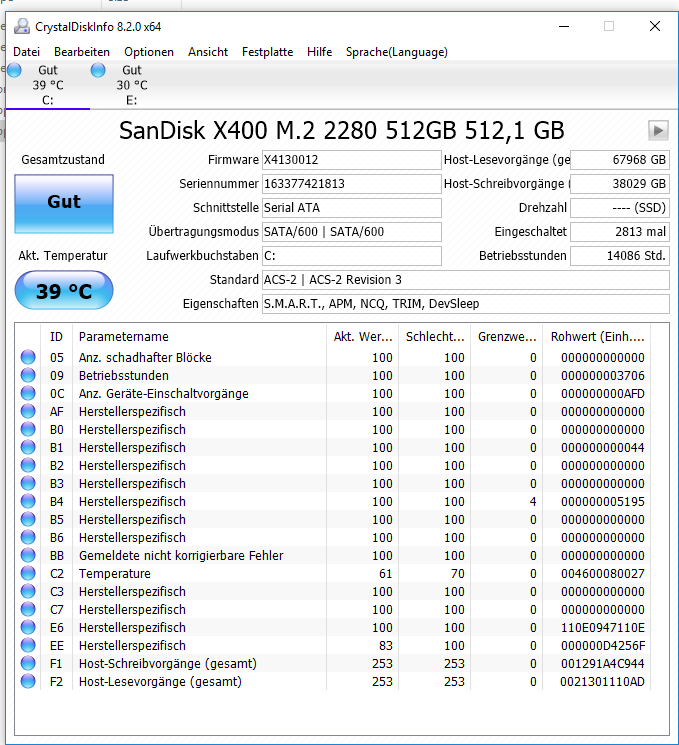Viewport: 679px width, 745px height.
Task: Click the Schlecht... column header
Action: 434,336
